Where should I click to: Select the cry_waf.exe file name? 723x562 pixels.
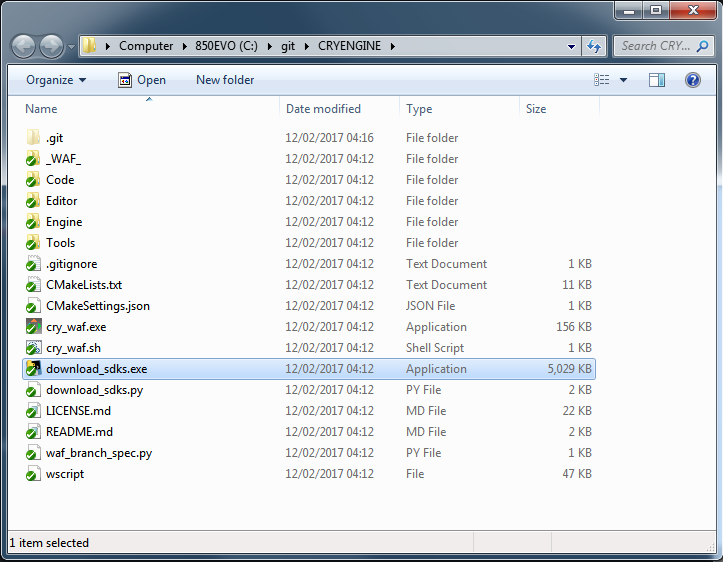76,327
